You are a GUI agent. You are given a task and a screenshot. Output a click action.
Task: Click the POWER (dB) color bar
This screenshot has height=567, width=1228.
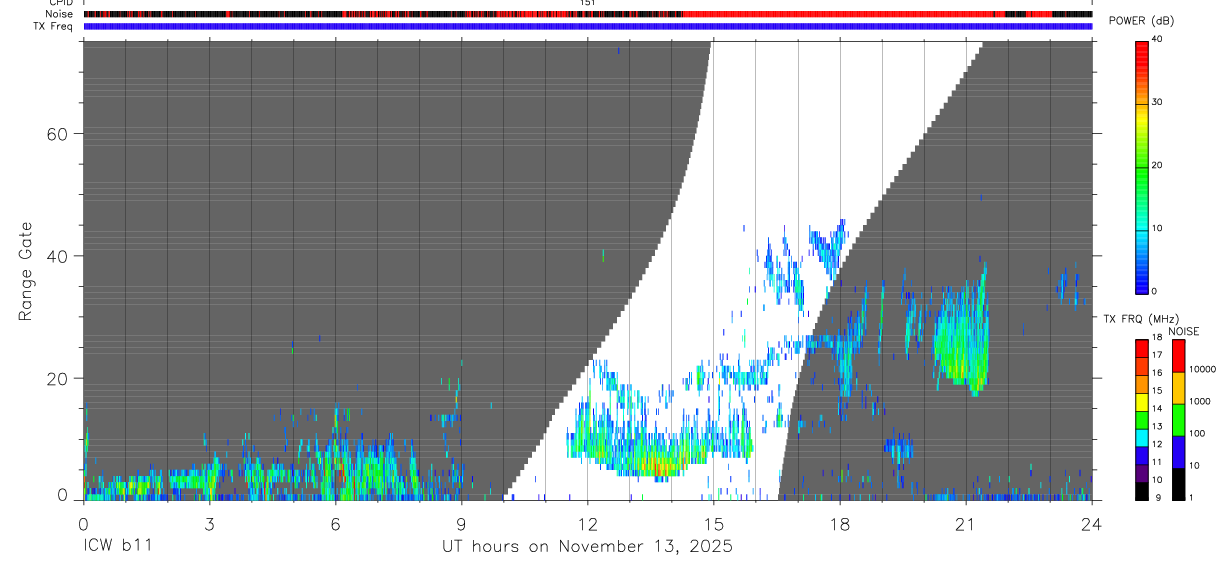1142,166
